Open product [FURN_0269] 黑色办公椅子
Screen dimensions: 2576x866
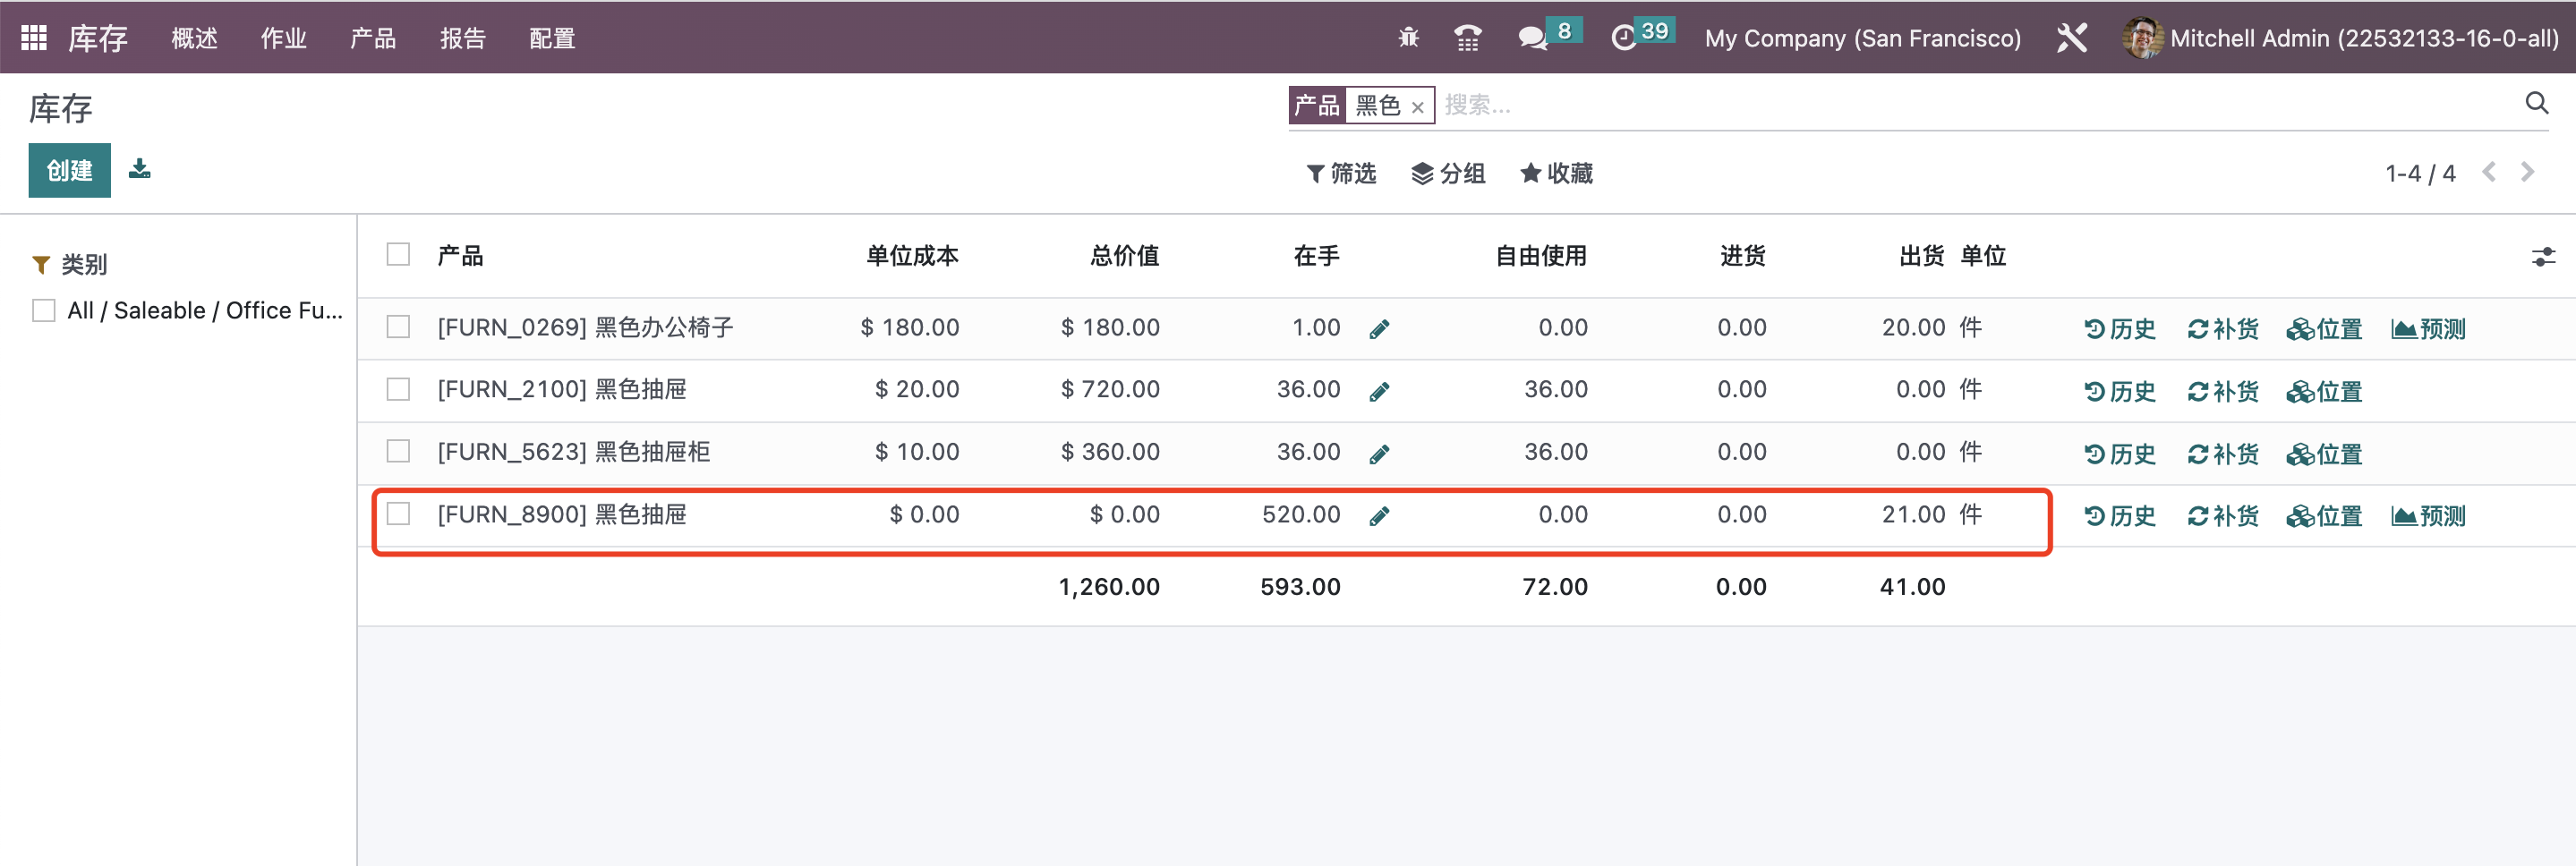585,327
